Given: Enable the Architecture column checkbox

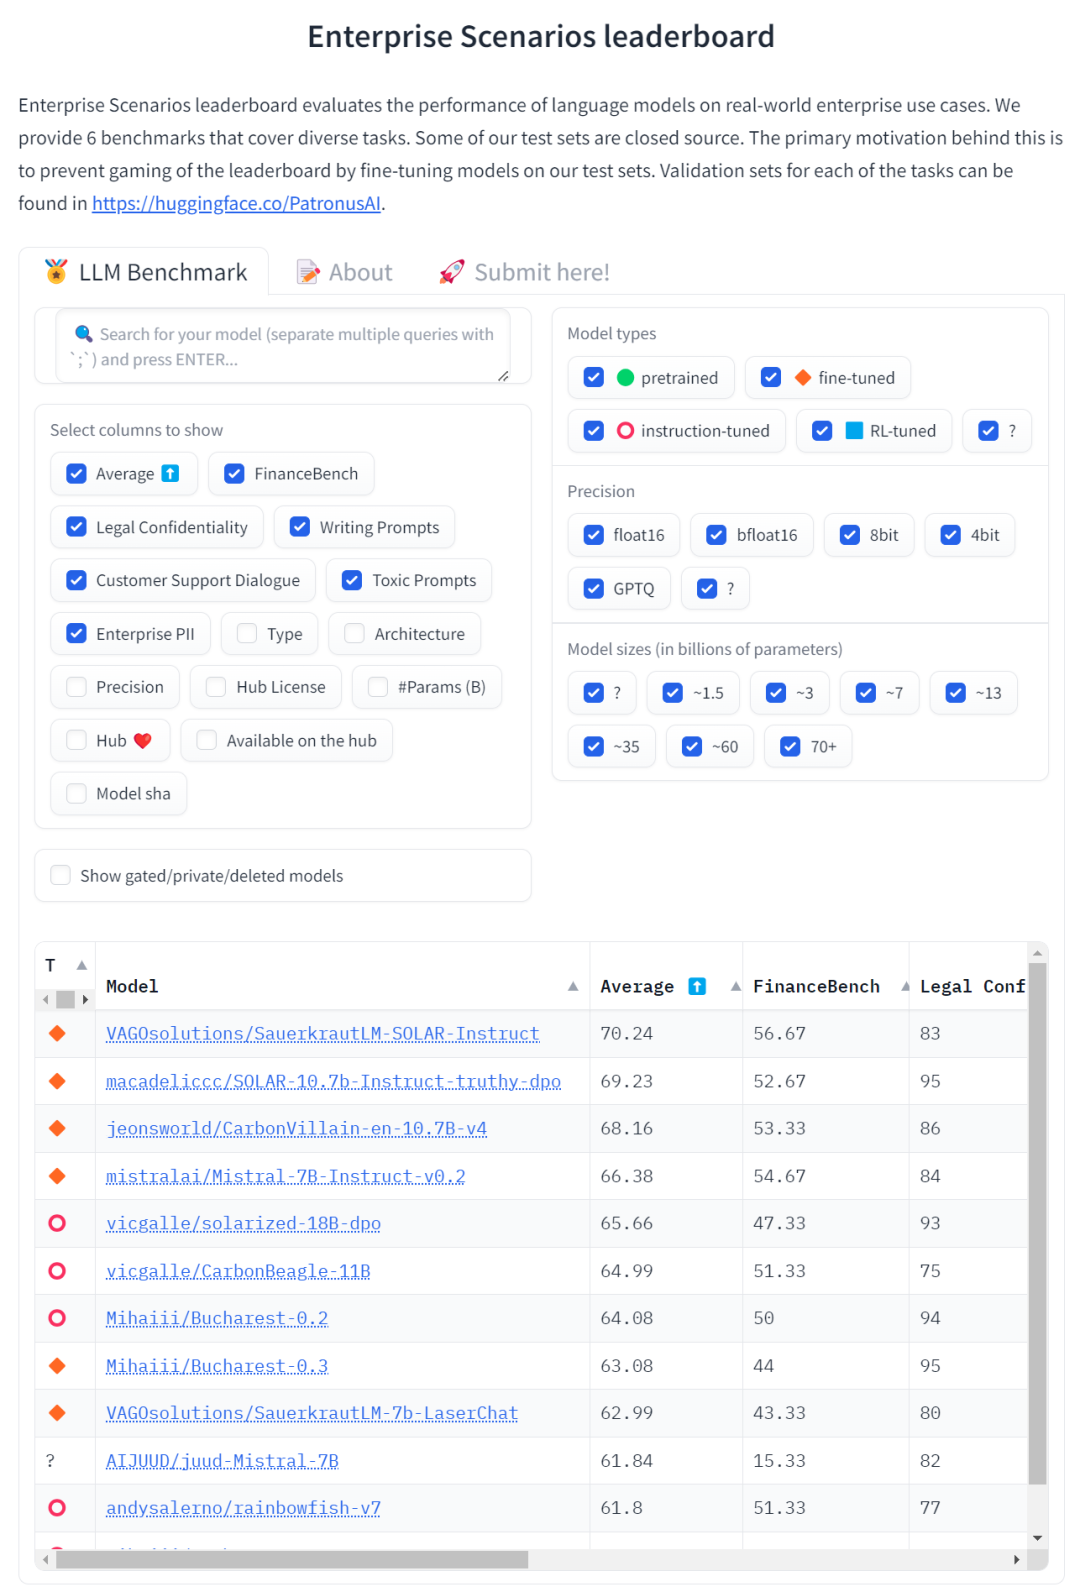Looking at the screenshot, I should tap(354, 633).
